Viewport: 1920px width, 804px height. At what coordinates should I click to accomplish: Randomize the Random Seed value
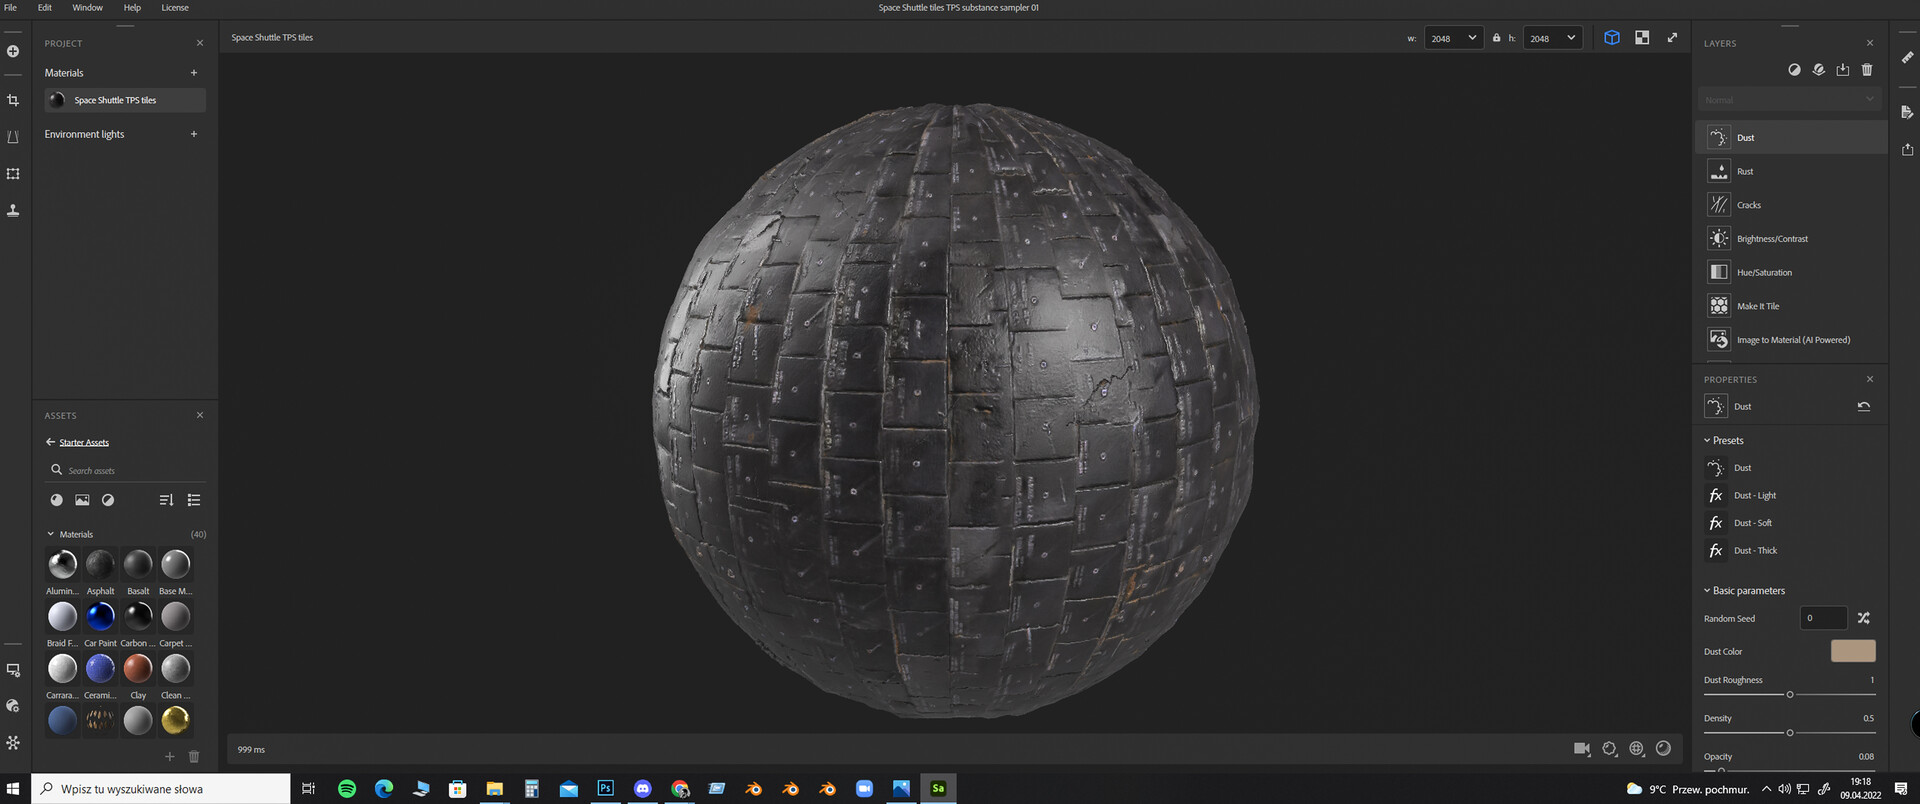[1863, 618]
